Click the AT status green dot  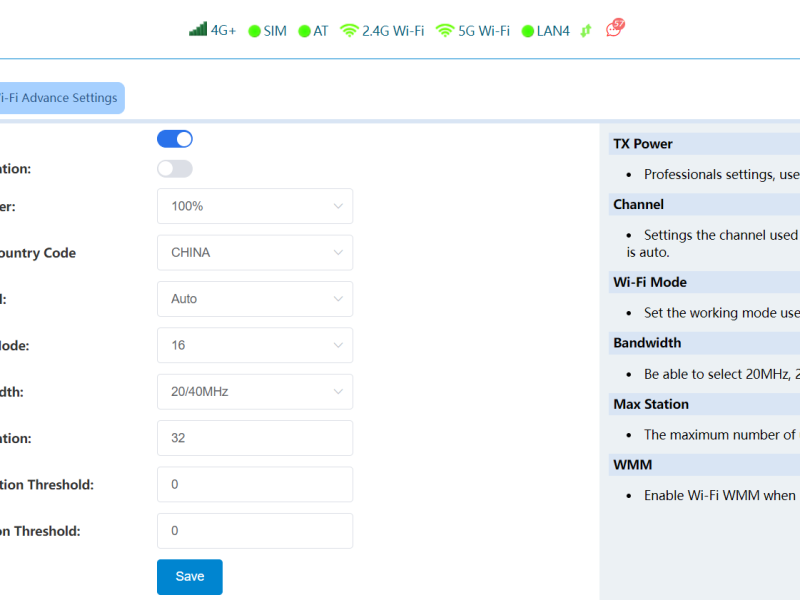(304, 31)
